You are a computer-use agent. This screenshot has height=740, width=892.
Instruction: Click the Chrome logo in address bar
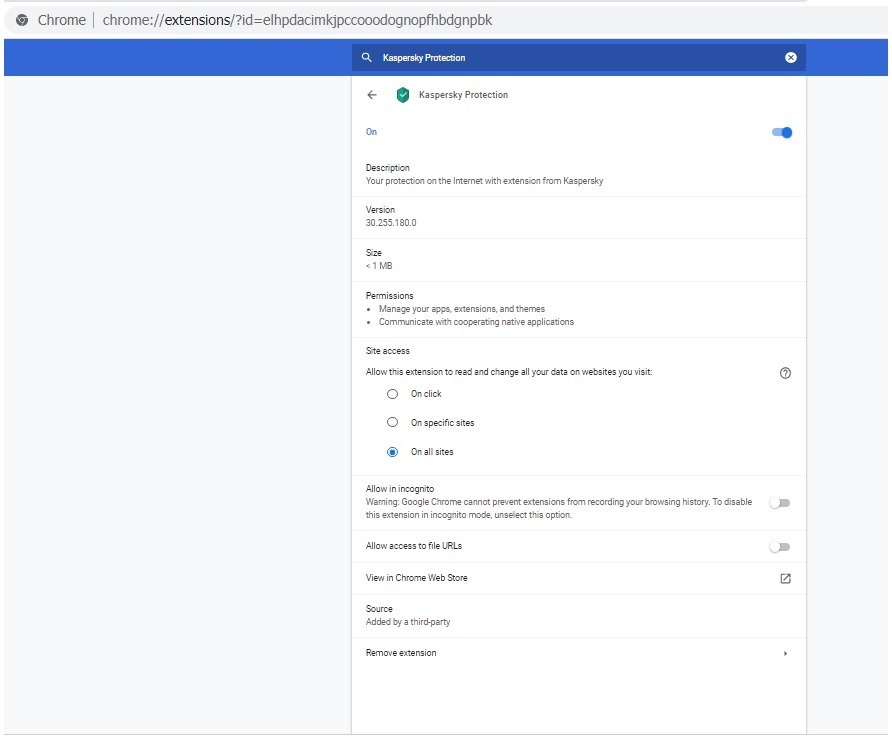[x=22, y=20]
